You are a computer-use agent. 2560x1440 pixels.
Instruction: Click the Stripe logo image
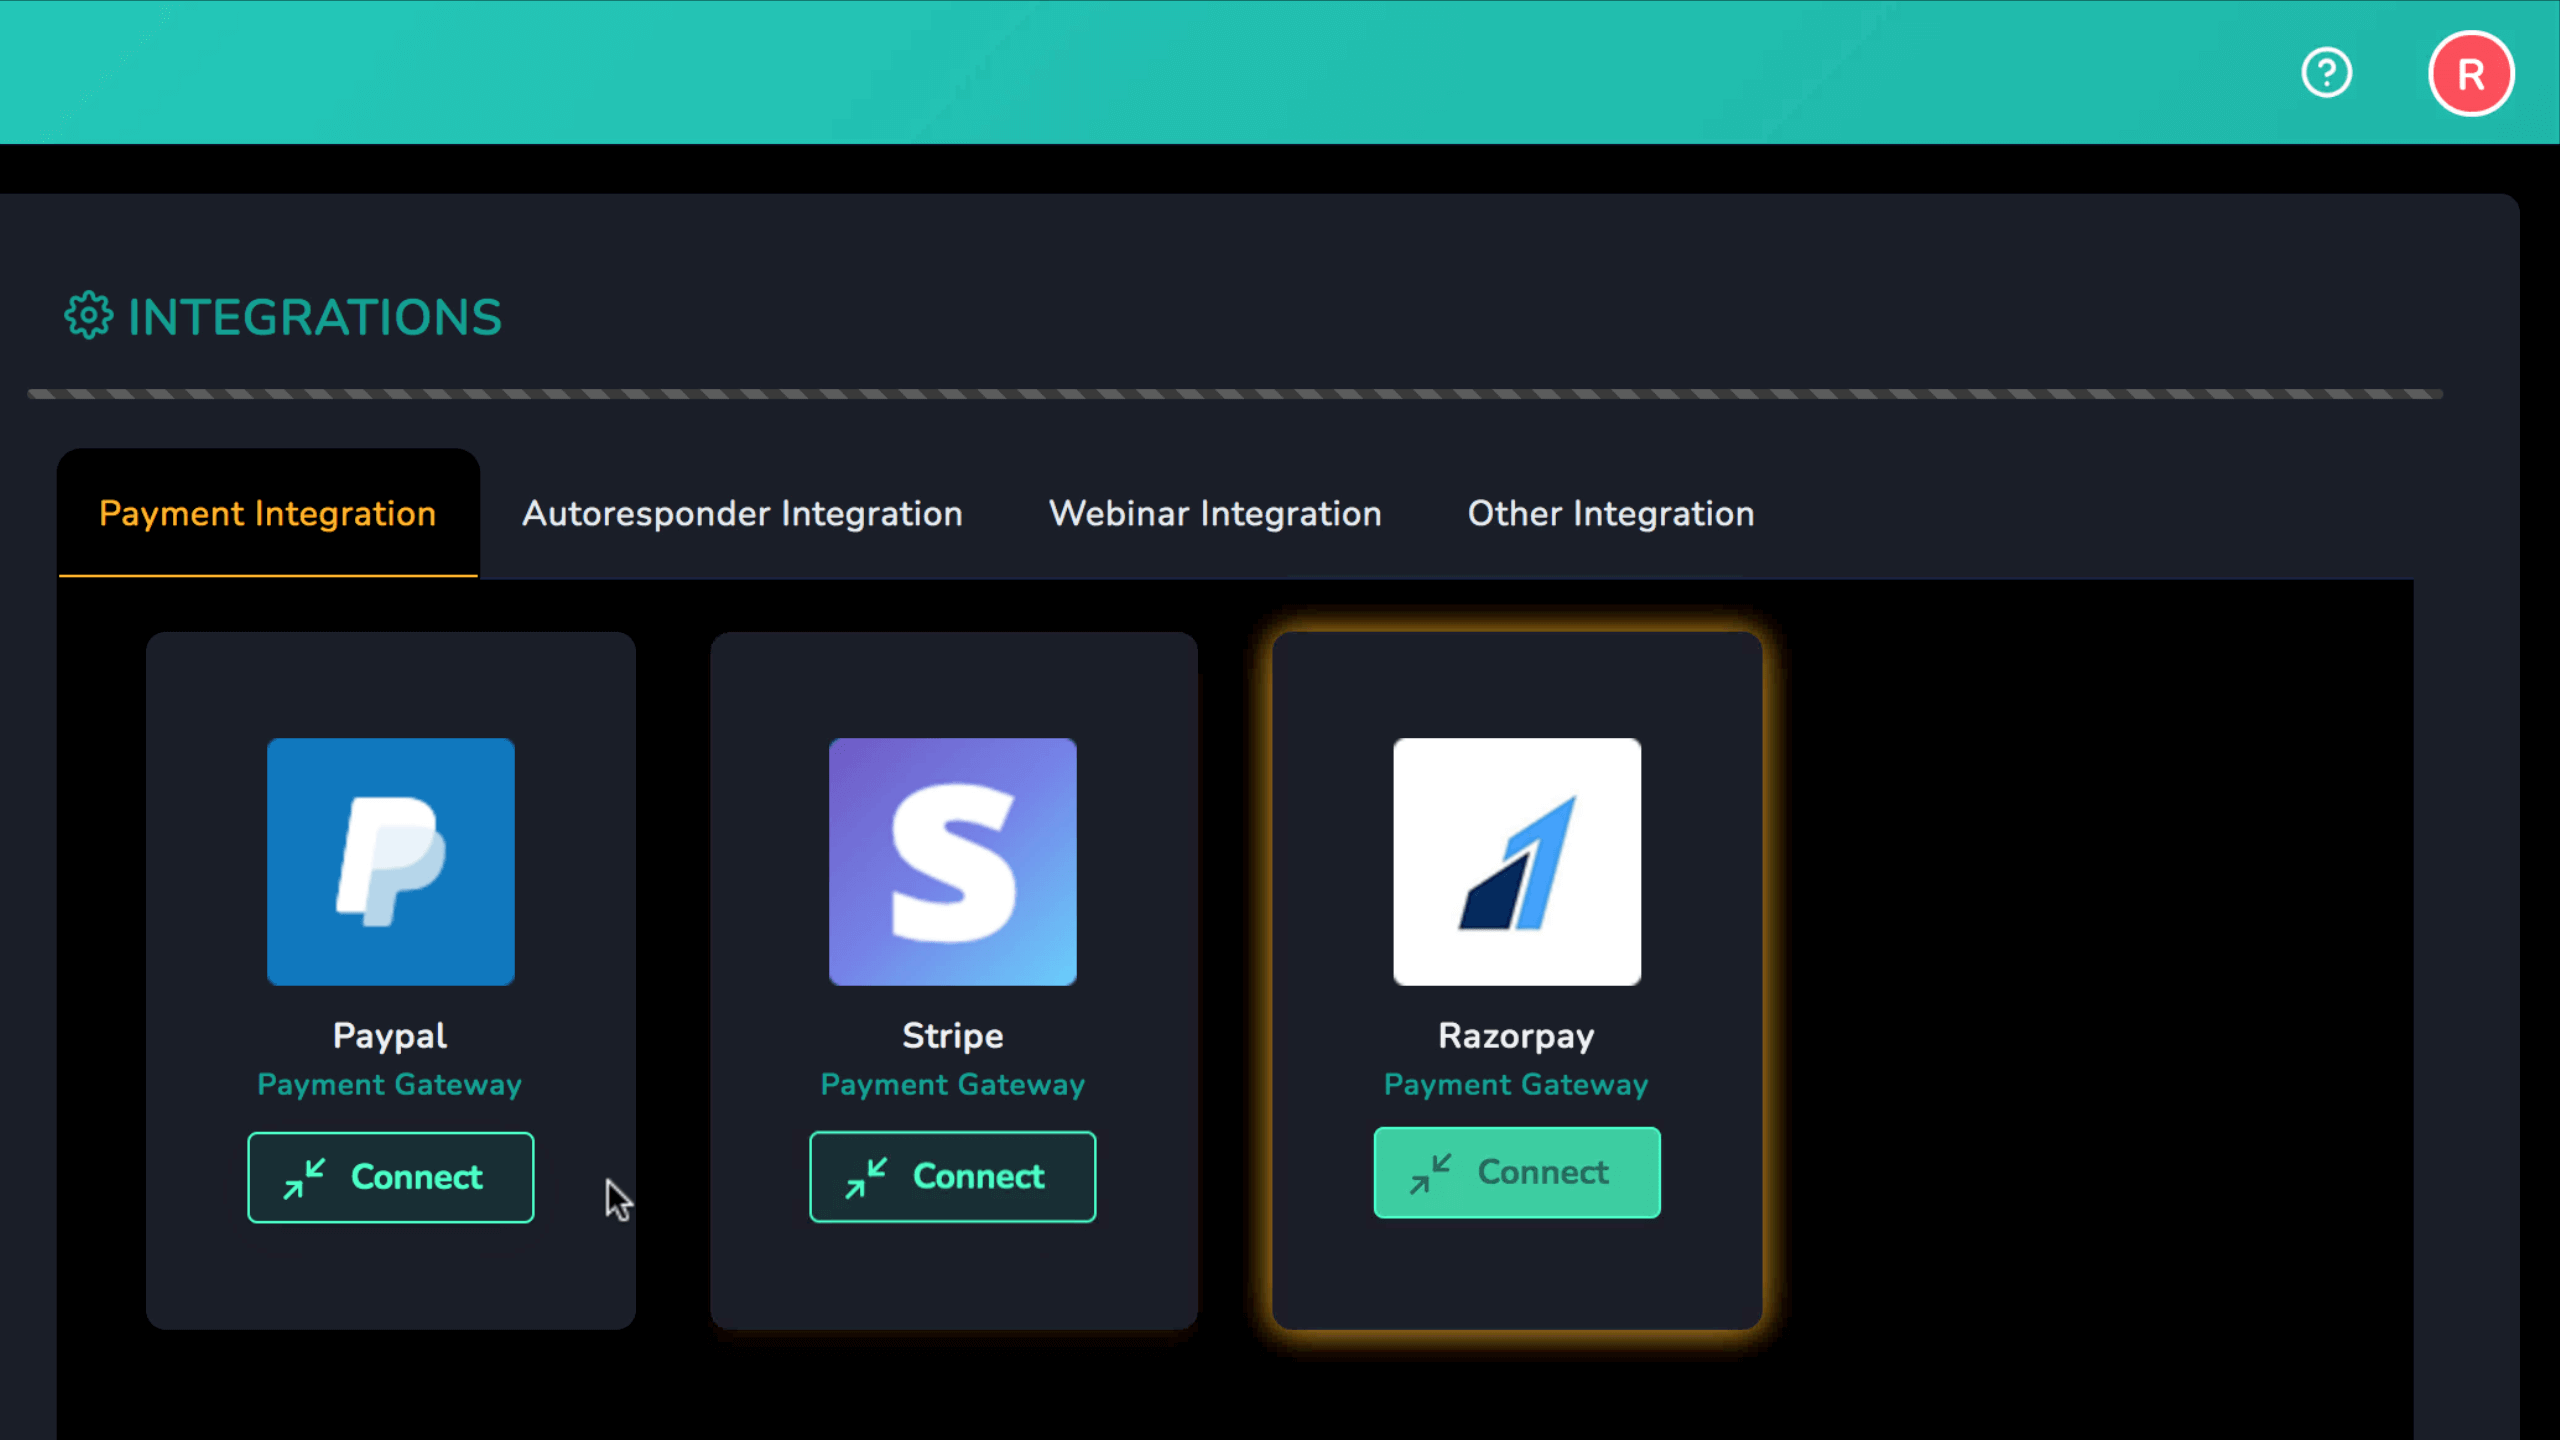click(x=952, y=861)
